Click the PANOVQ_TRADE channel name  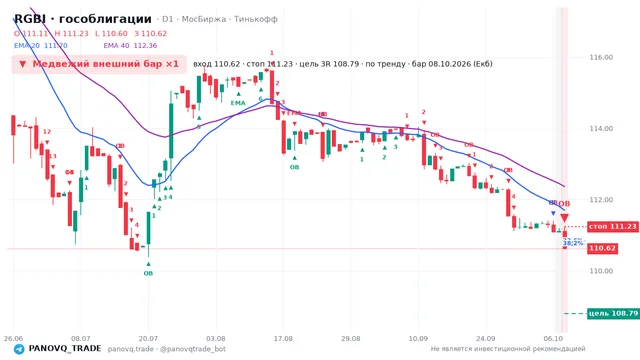point(65,349)
